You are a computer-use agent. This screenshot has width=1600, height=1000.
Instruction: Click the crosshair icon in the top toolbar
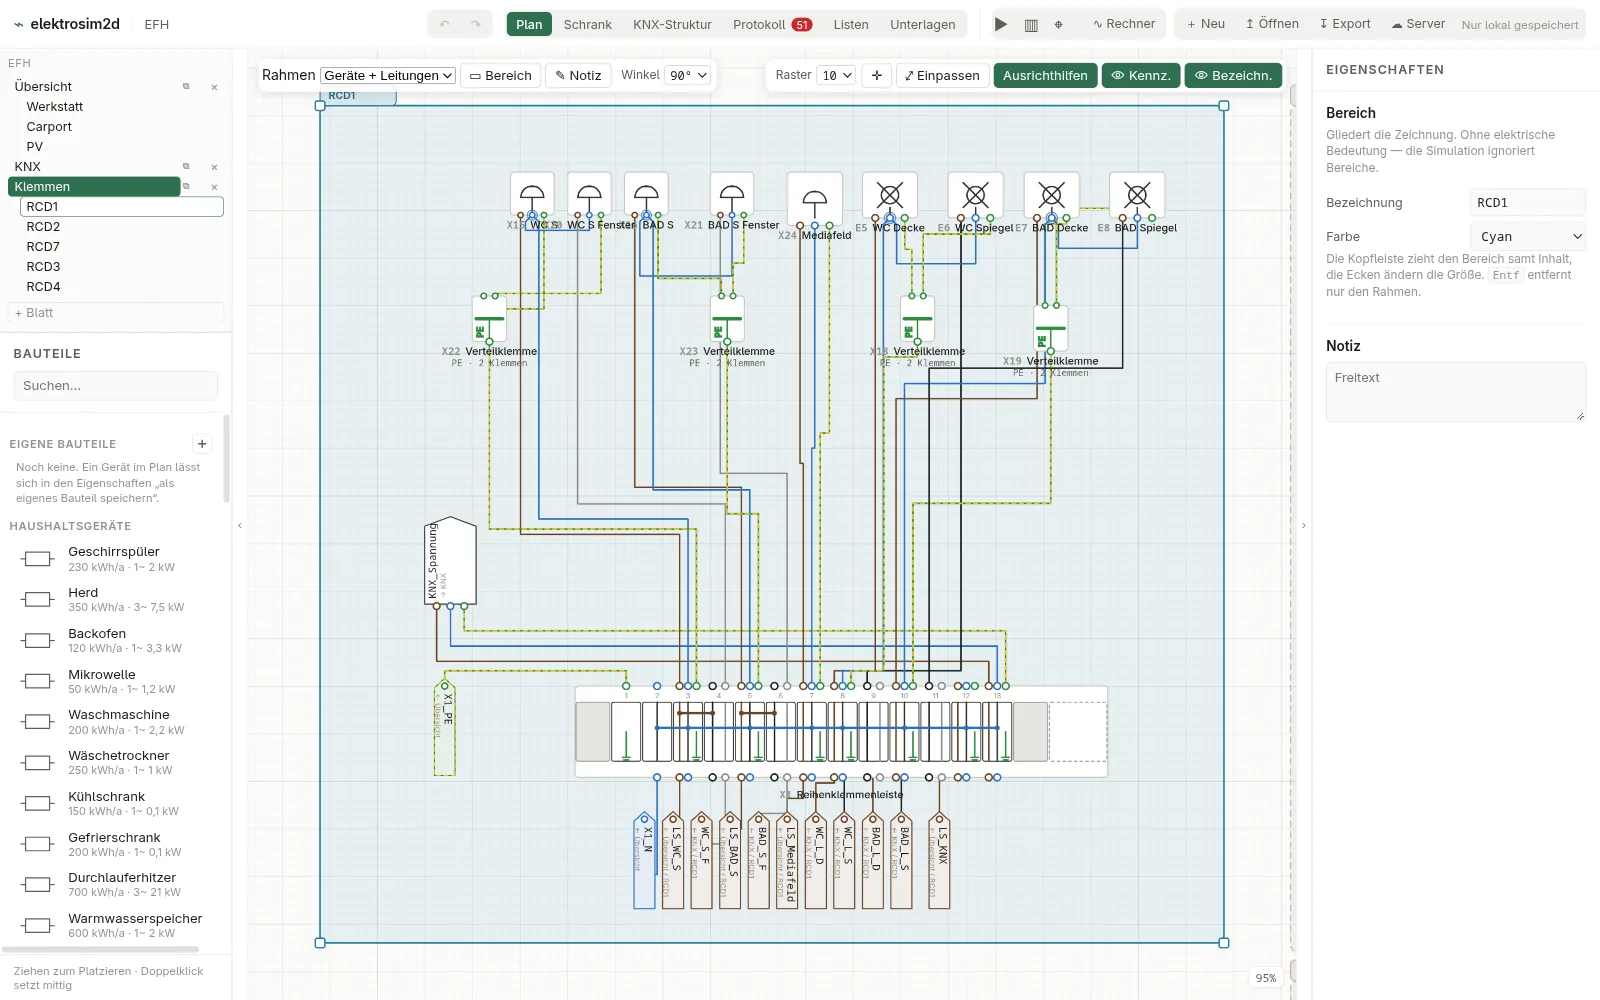coord(1059,24)
